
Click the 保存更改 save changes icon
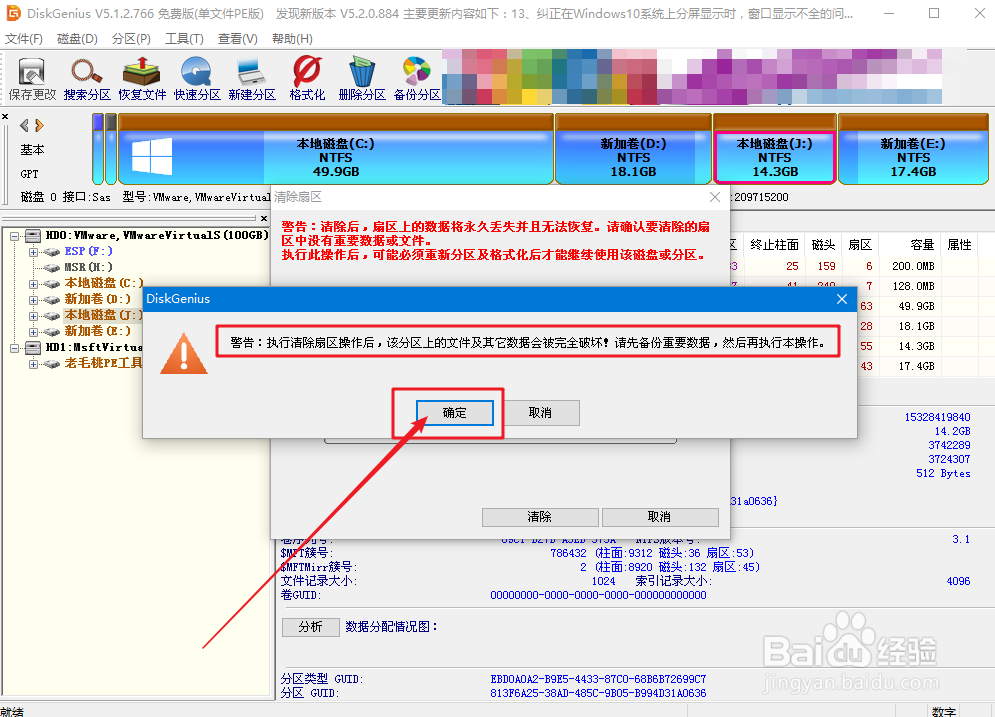tap(30, 78)
